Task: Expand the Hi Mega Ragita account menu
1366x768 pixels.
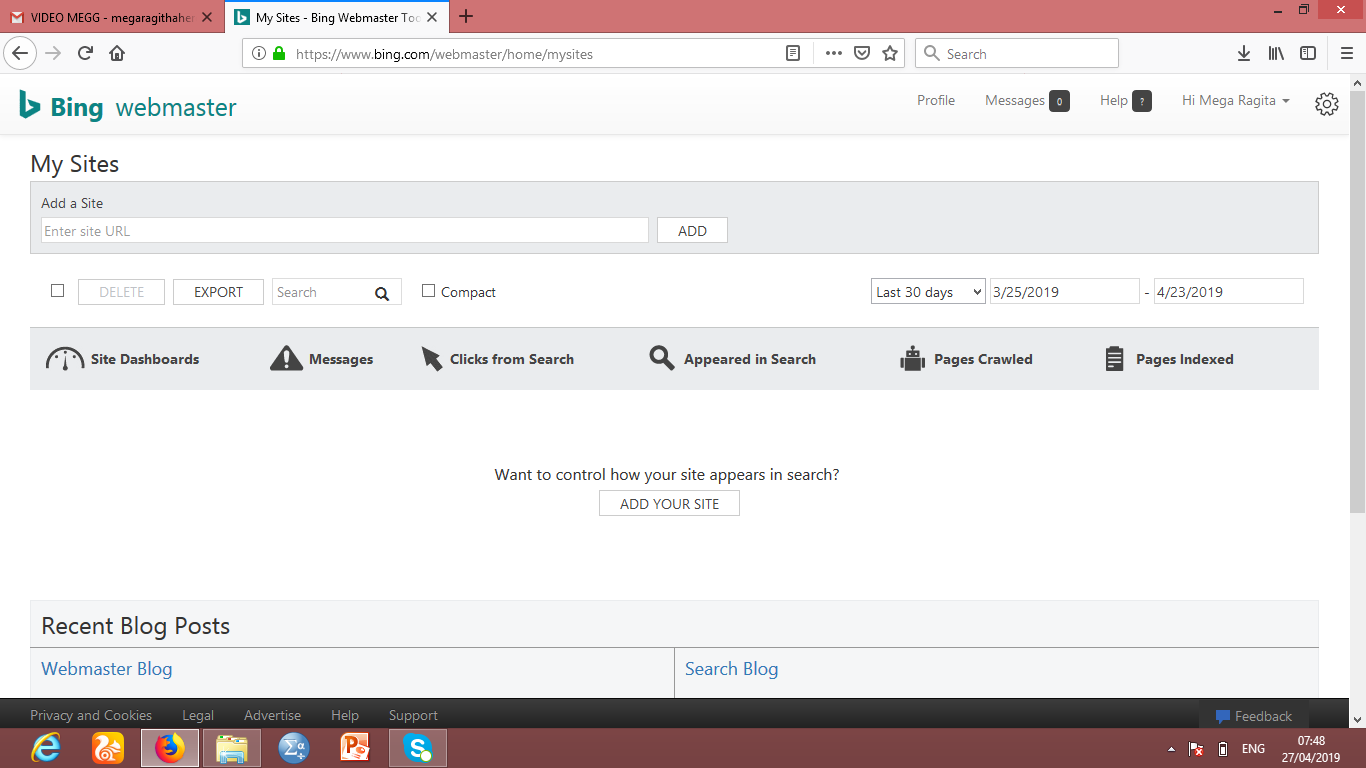Action: (x=1236, y=101)
